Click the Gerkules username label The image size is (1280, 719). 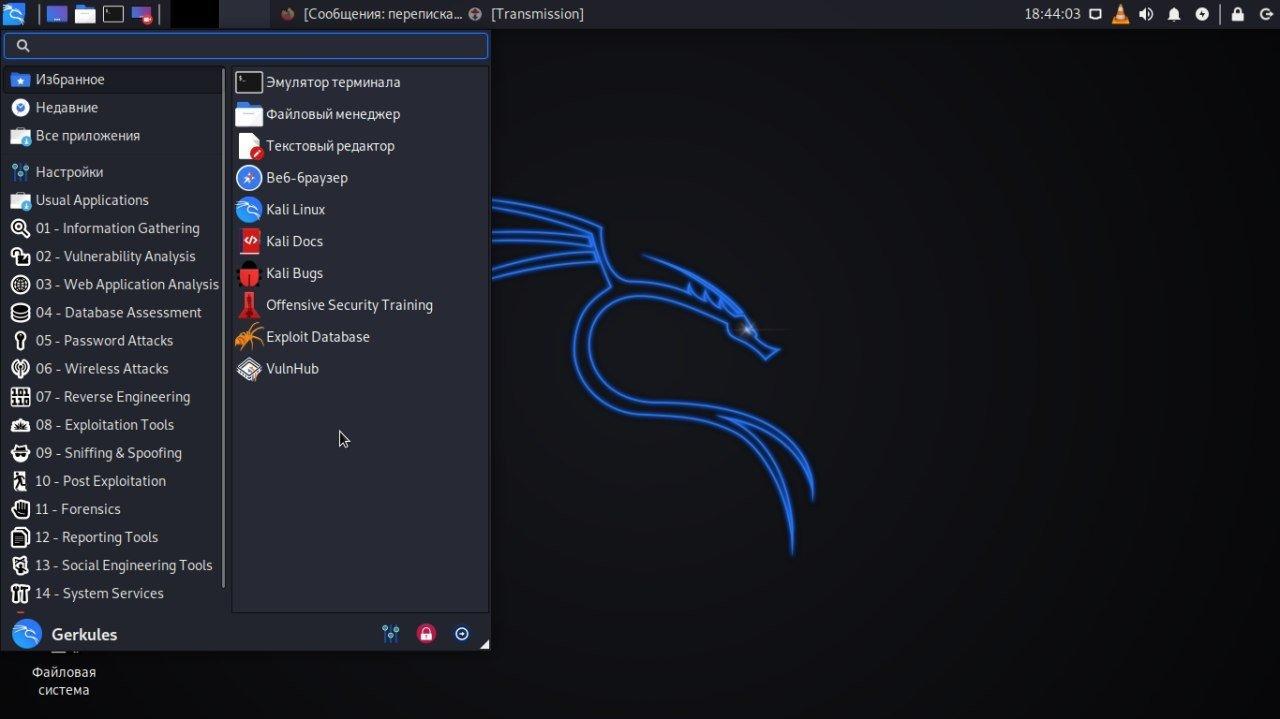[84, 635]
